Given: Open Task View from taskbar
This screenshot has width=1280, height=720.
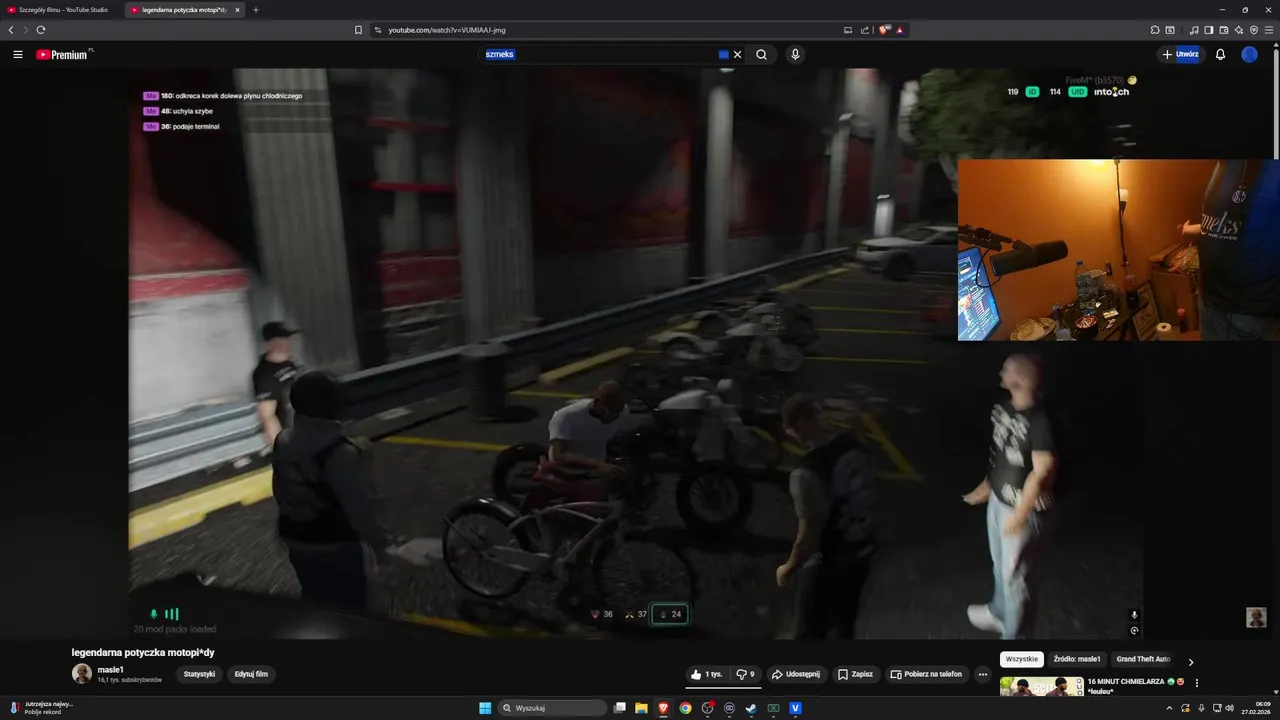Looking at the screenshot, I should pos(620,708).
